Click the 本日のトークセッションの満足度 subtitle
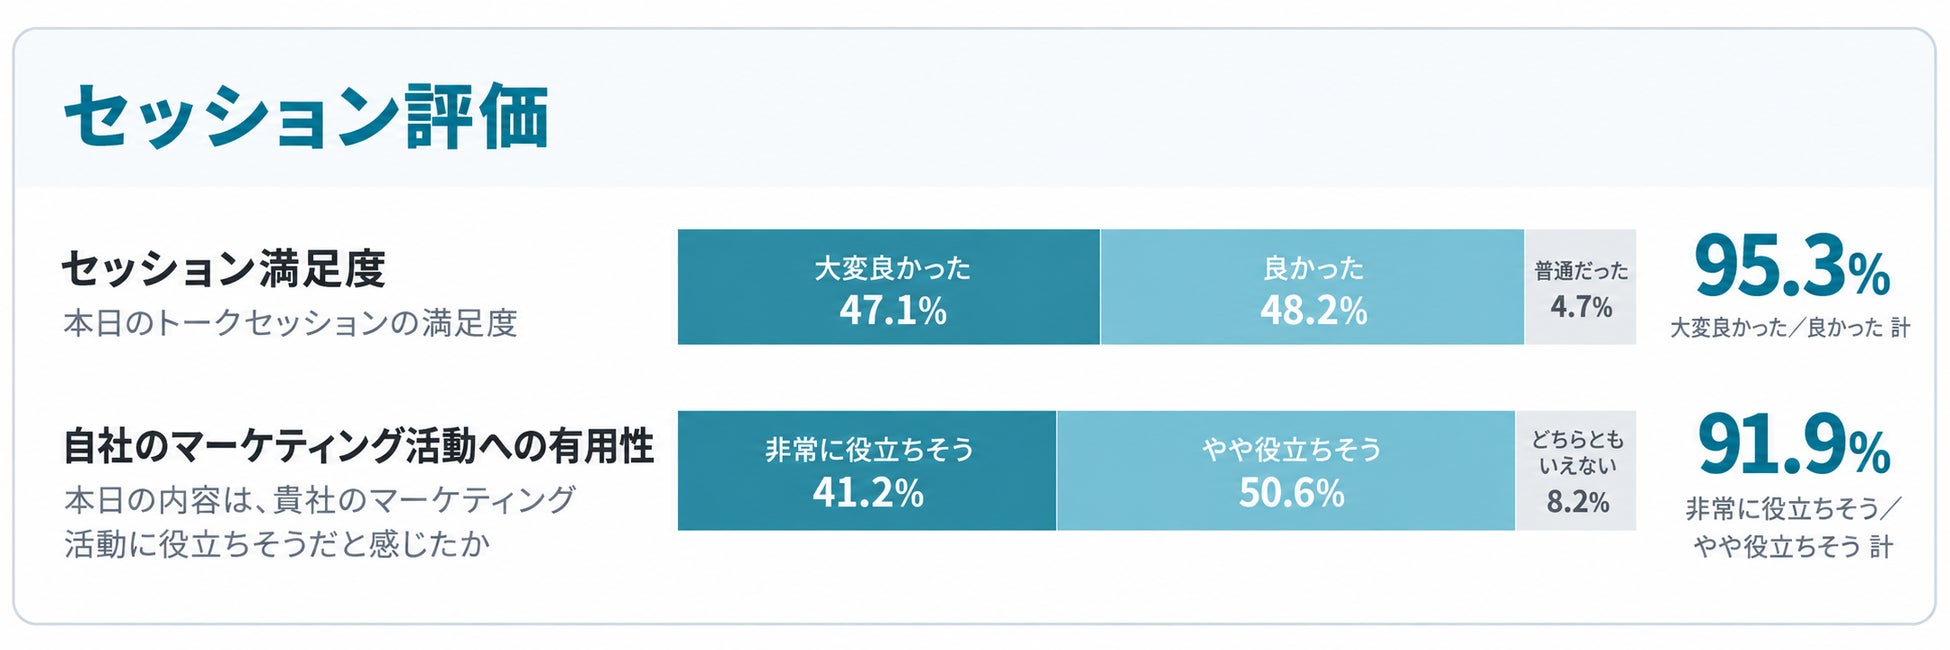Image resolution: width=1950 pixels, height=650 pixels. click(290, 323)
